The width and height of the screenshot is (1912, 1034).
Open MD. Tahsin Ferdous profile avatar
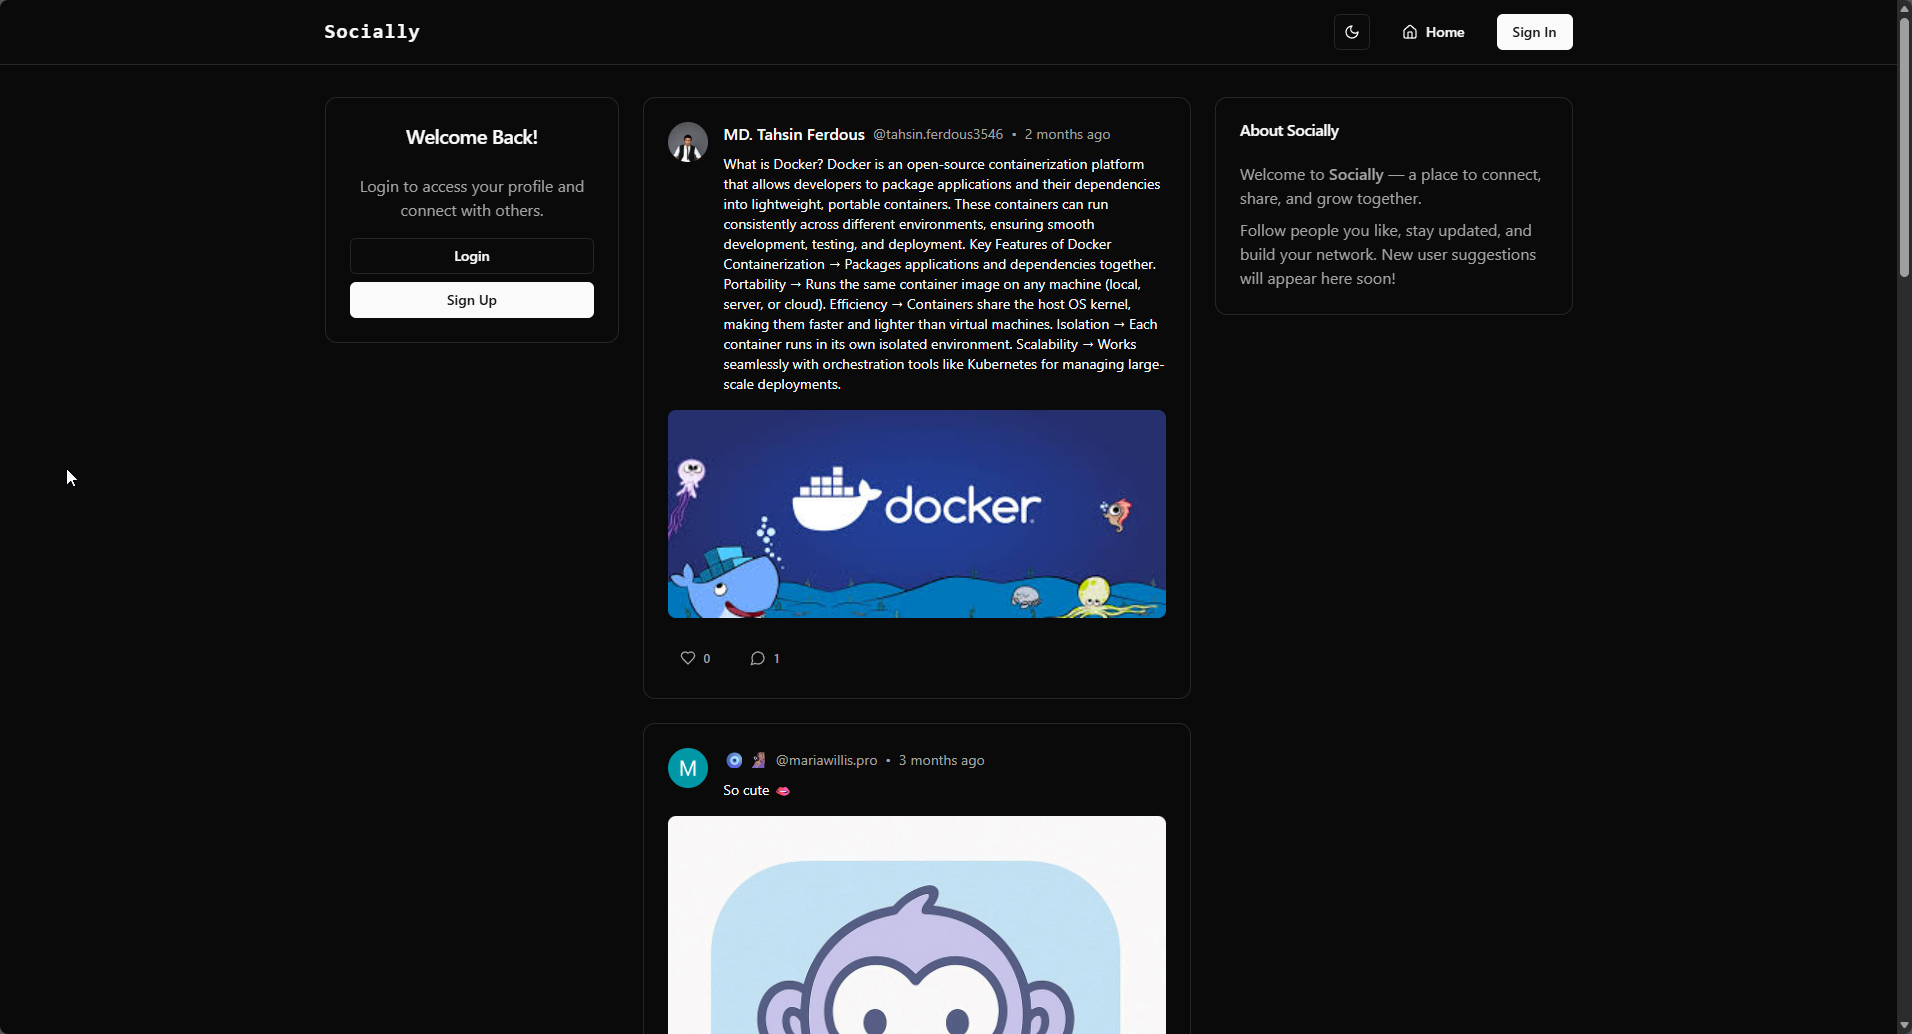click(x=687, y=142)
